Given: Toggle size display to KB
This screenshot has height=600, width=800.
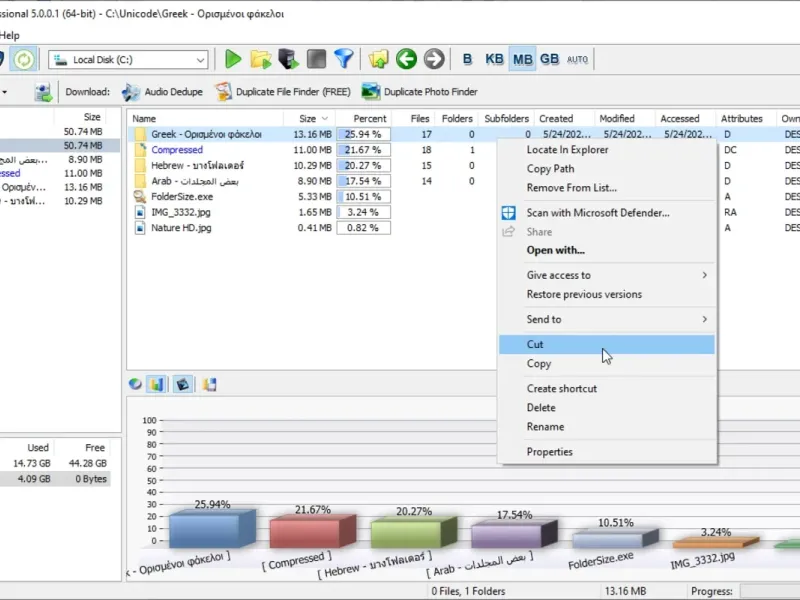Looking at the screenshot, I should [494, 59].
